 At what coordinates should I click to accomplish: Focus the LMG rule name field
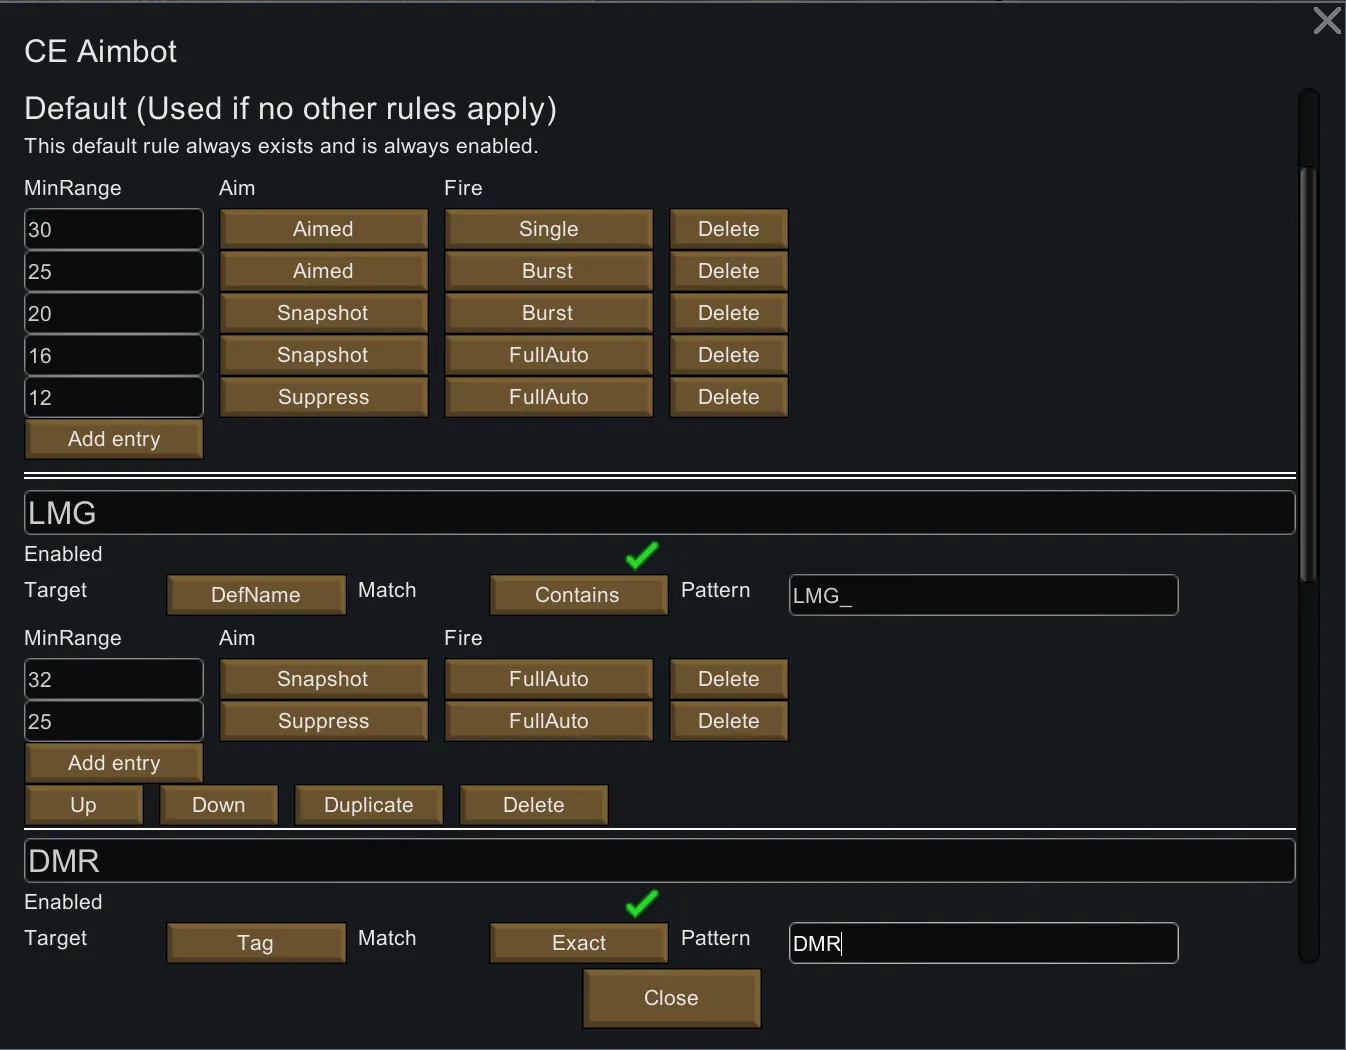pyautogui.click(x=659, y=513)
